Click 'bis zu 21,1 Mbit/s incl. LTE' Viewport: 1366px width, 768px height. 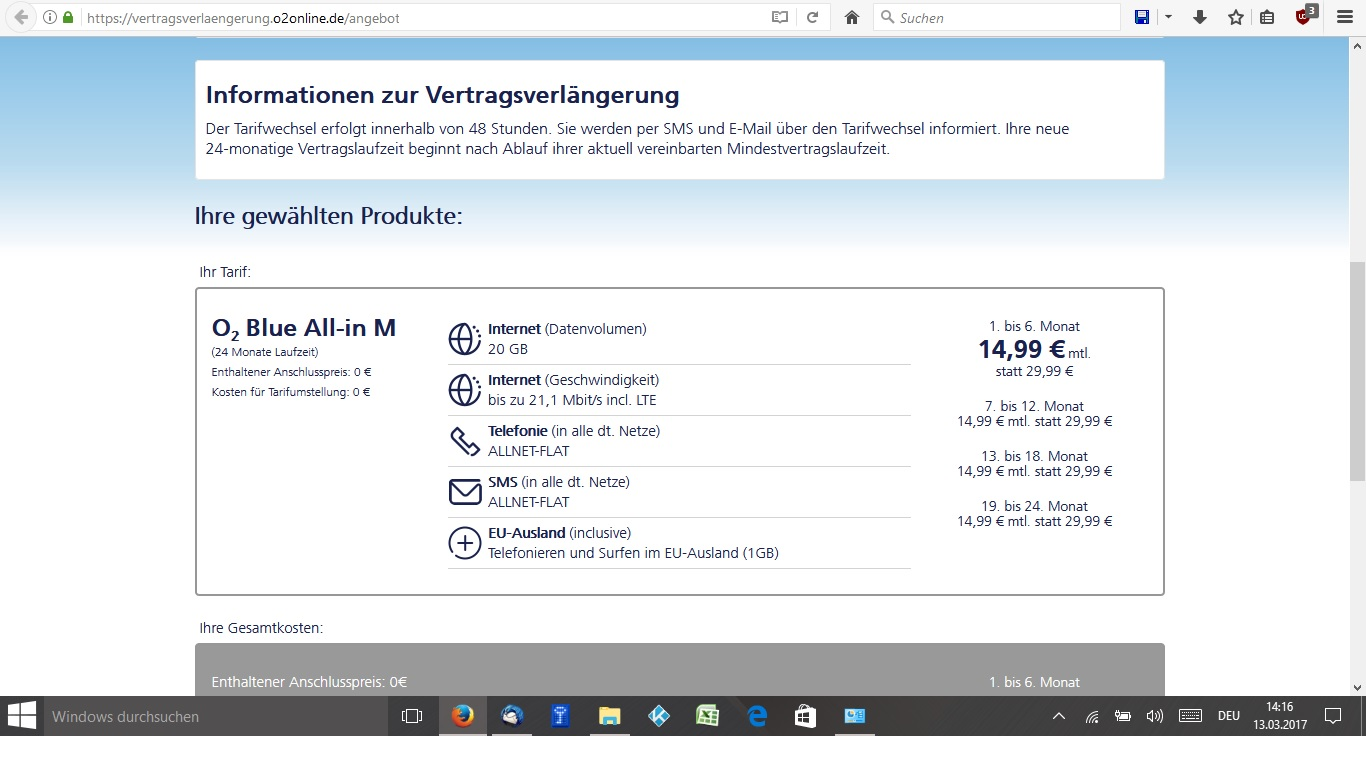pyautogui.click(x=572, y=400)
